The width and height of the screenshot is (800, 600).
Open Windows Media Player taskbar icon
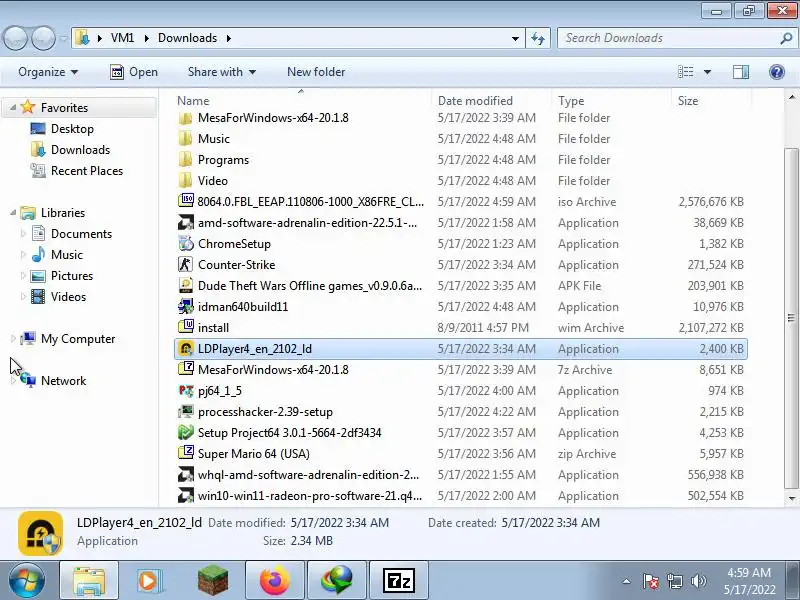pos(149,580)
